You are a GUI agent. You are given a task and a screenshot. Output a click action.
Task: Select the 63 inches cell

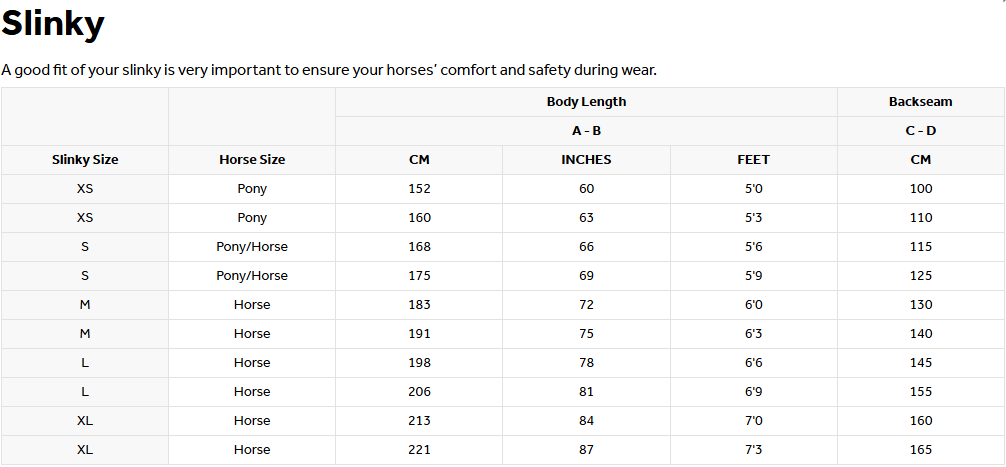[586, 218]
